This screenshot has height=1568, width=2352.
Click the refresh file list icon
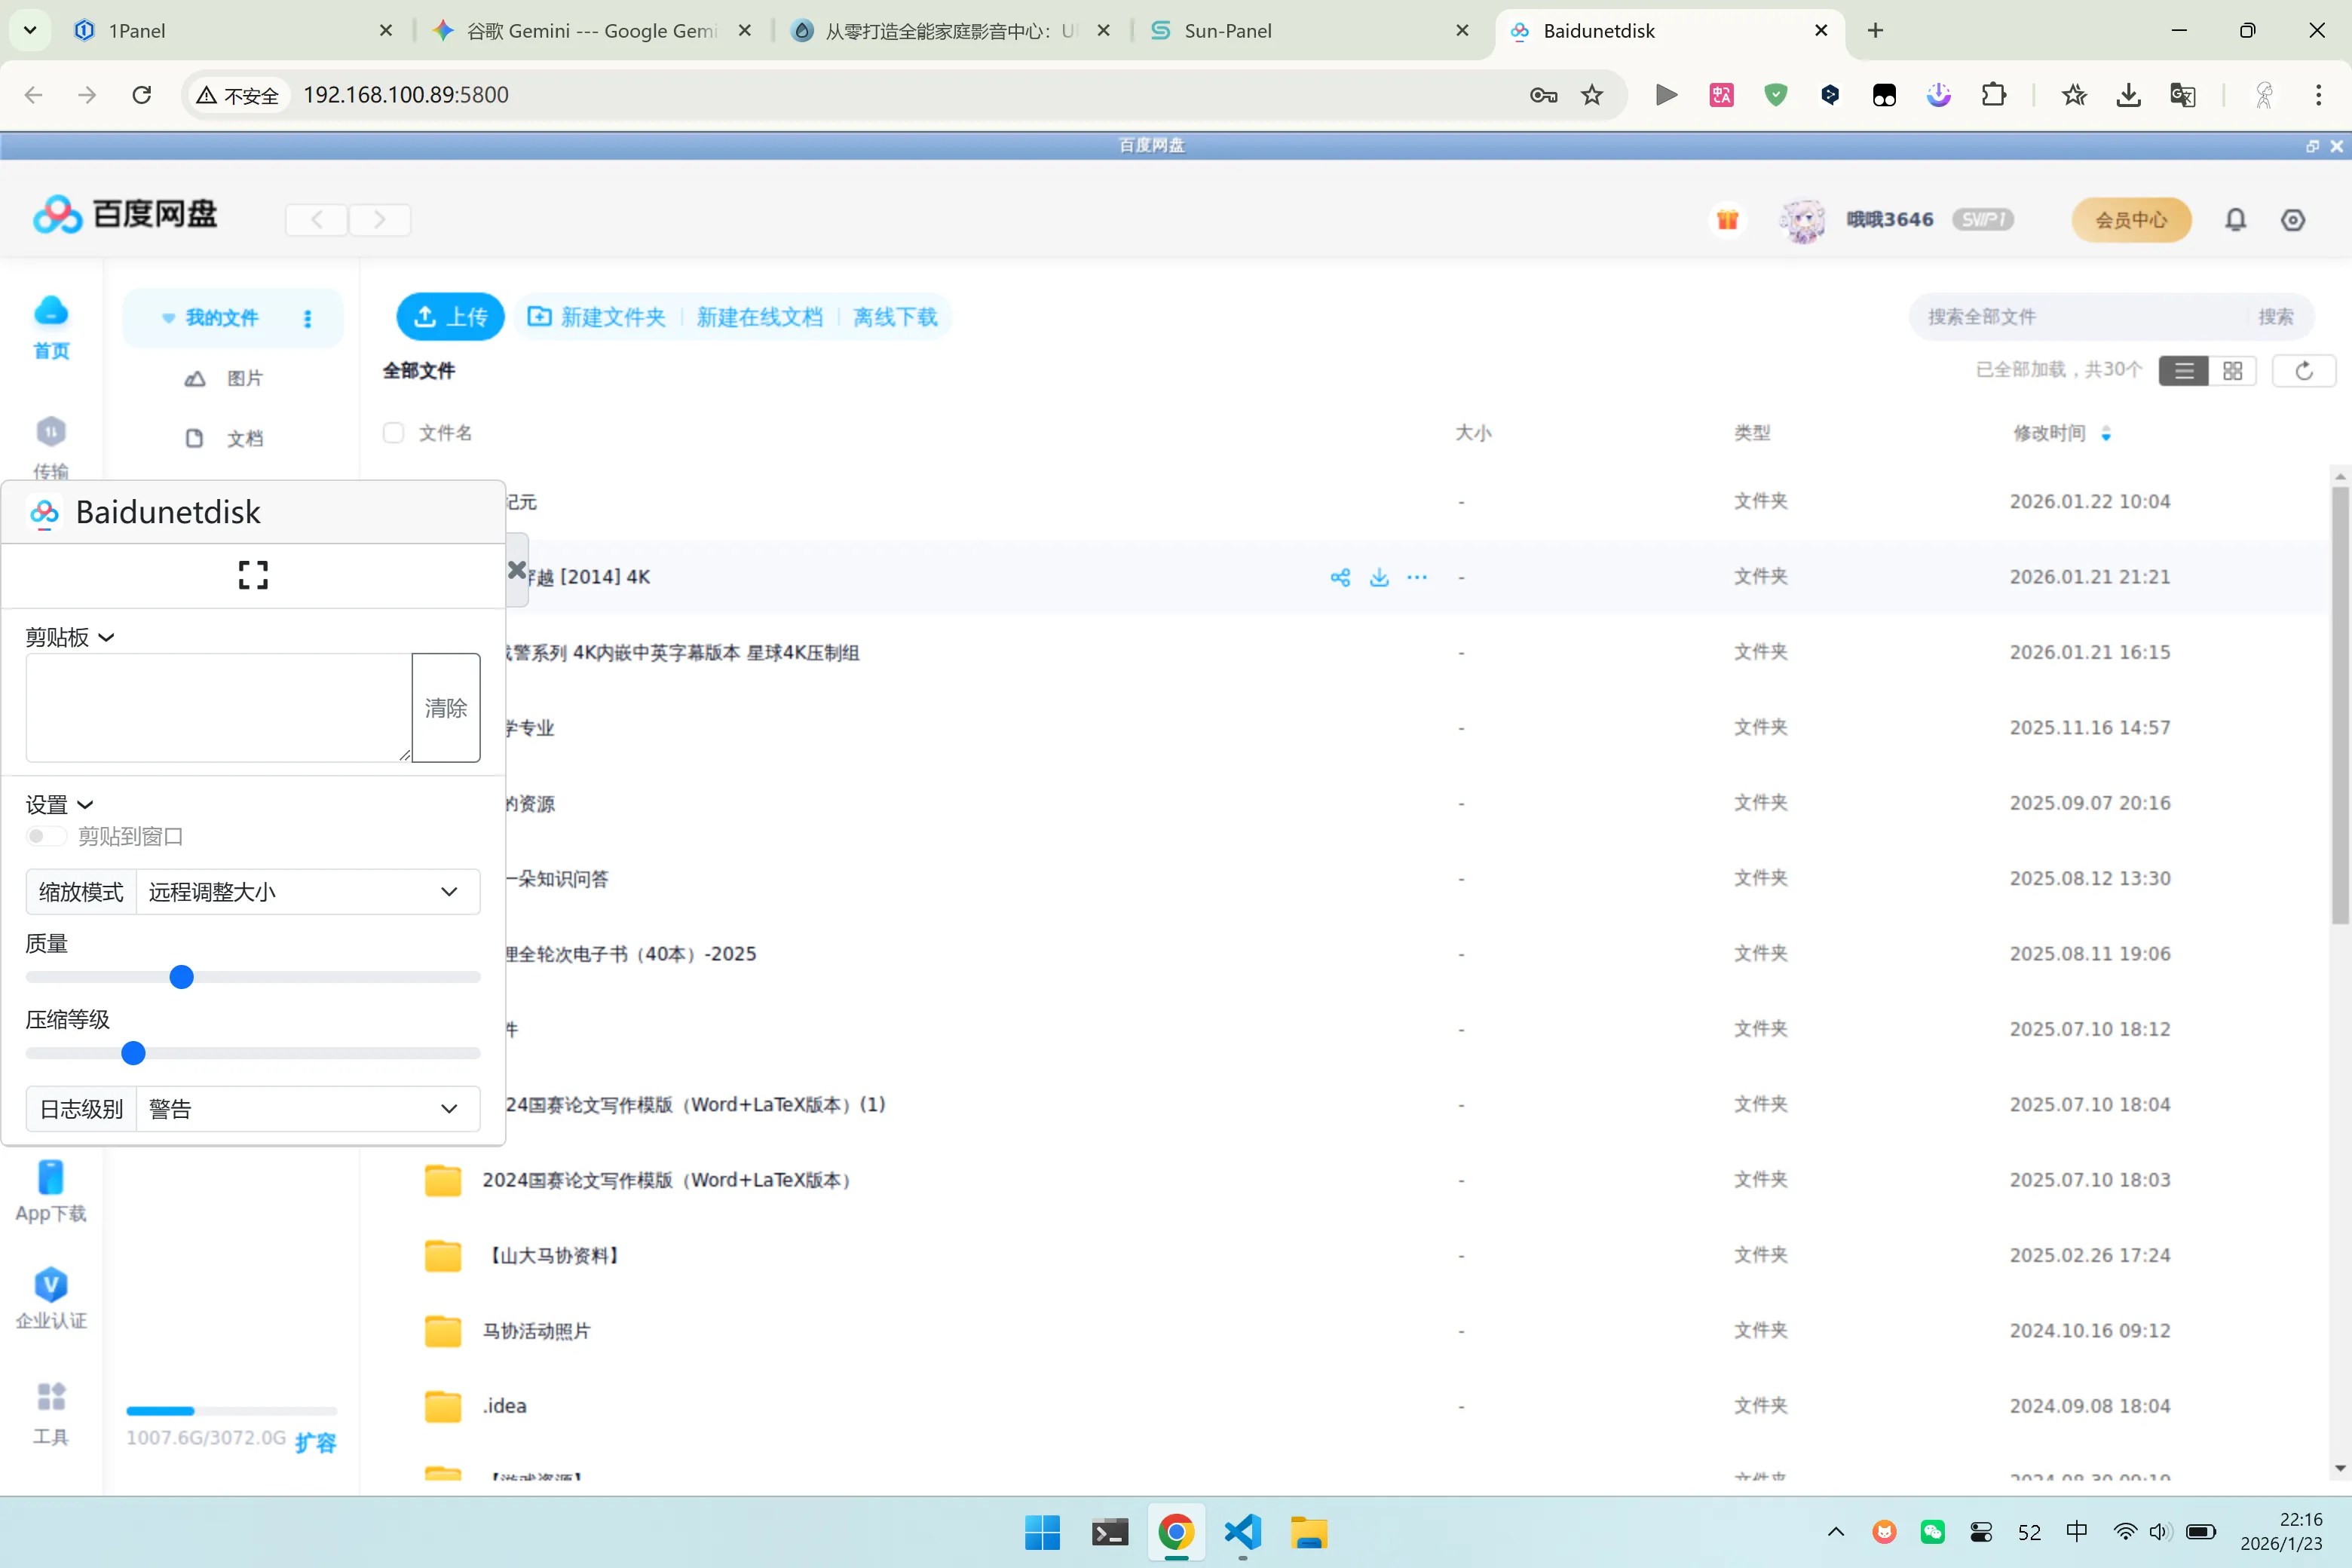click(x=2304, y=371)
